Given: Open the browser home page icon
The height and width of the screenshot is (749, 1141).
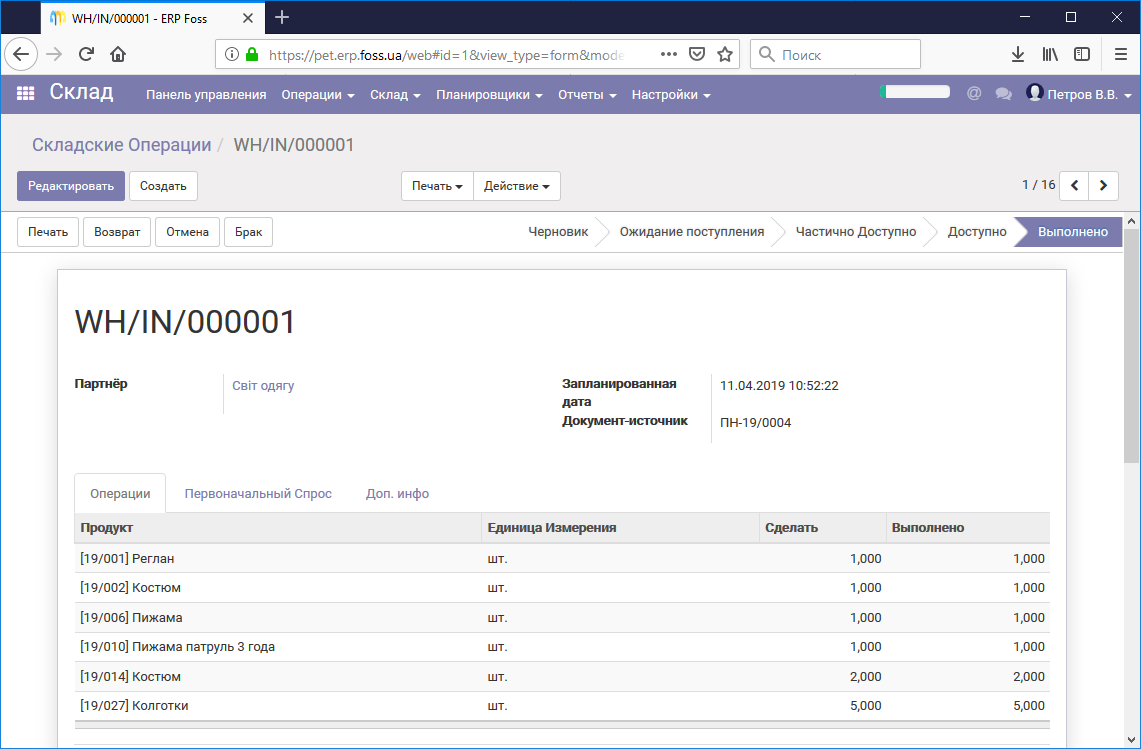Looking at the screenshot, I should [118, 54].
